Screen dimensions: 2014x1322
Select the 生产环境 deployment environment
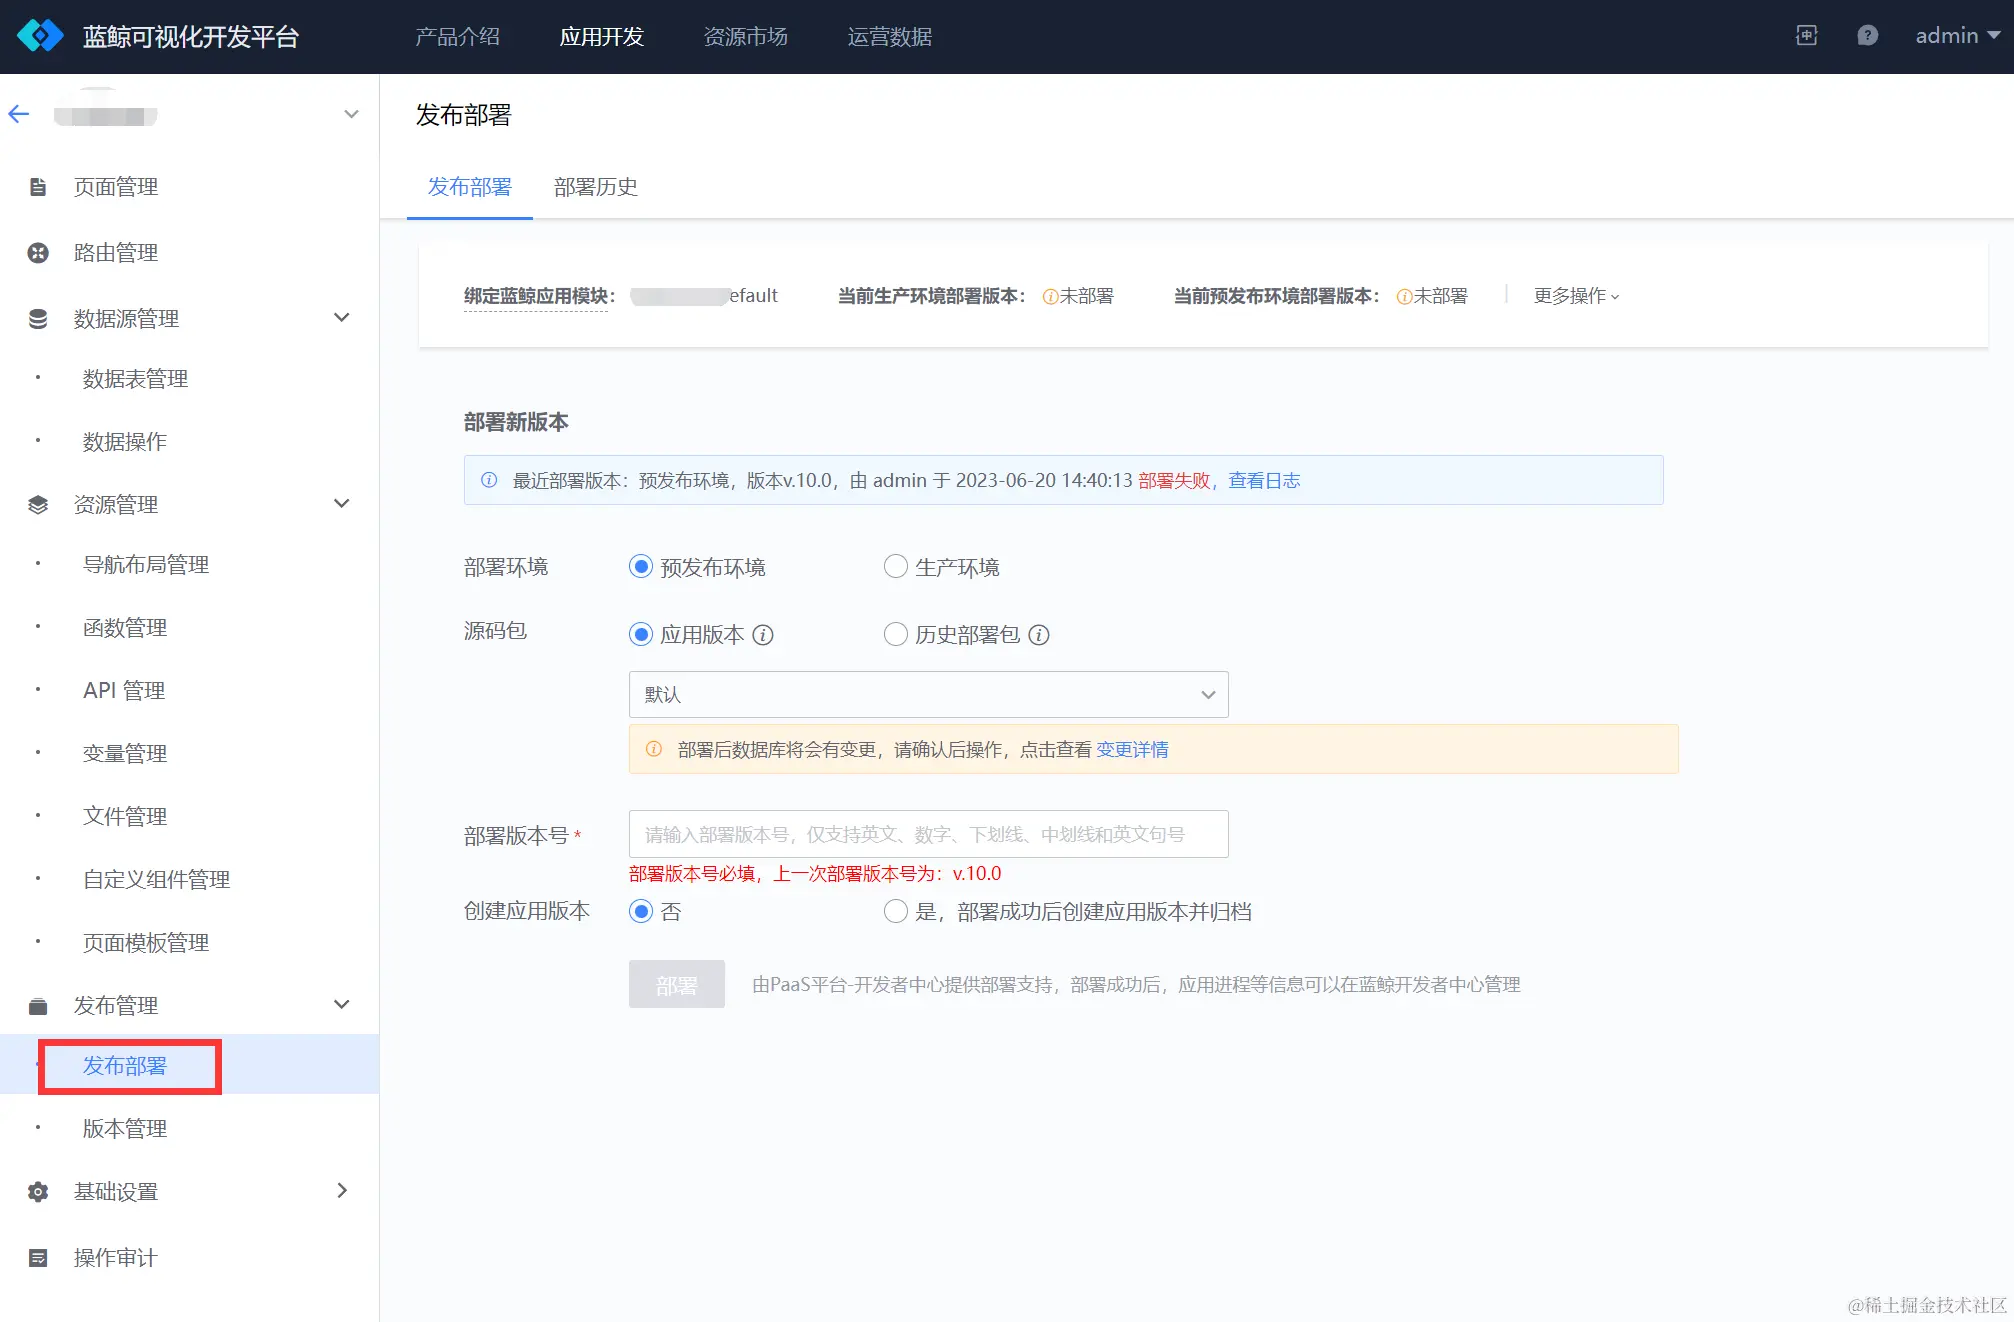895,566
